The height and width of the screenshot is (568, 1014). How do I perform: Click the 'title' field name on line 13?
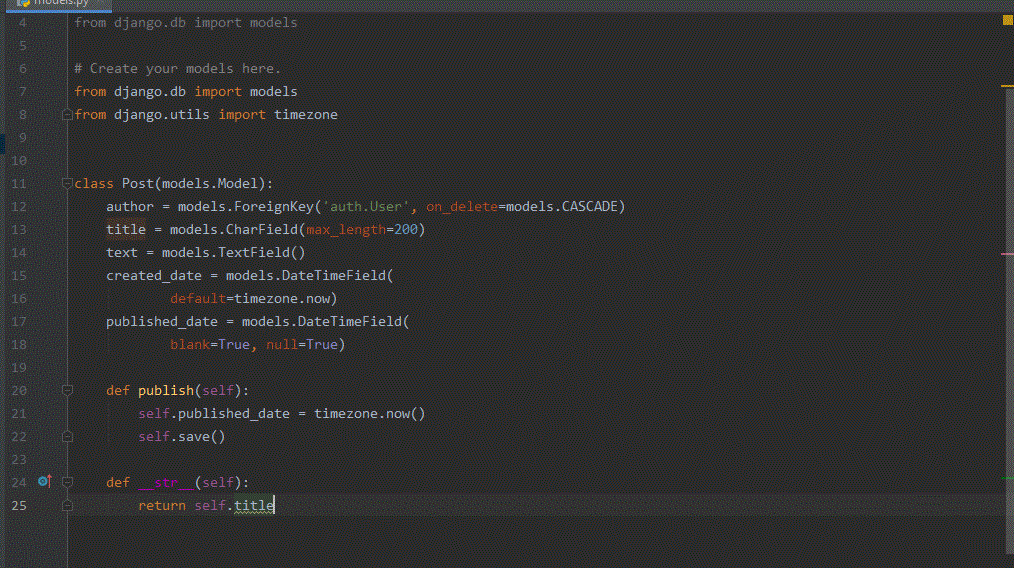[125, 230]
